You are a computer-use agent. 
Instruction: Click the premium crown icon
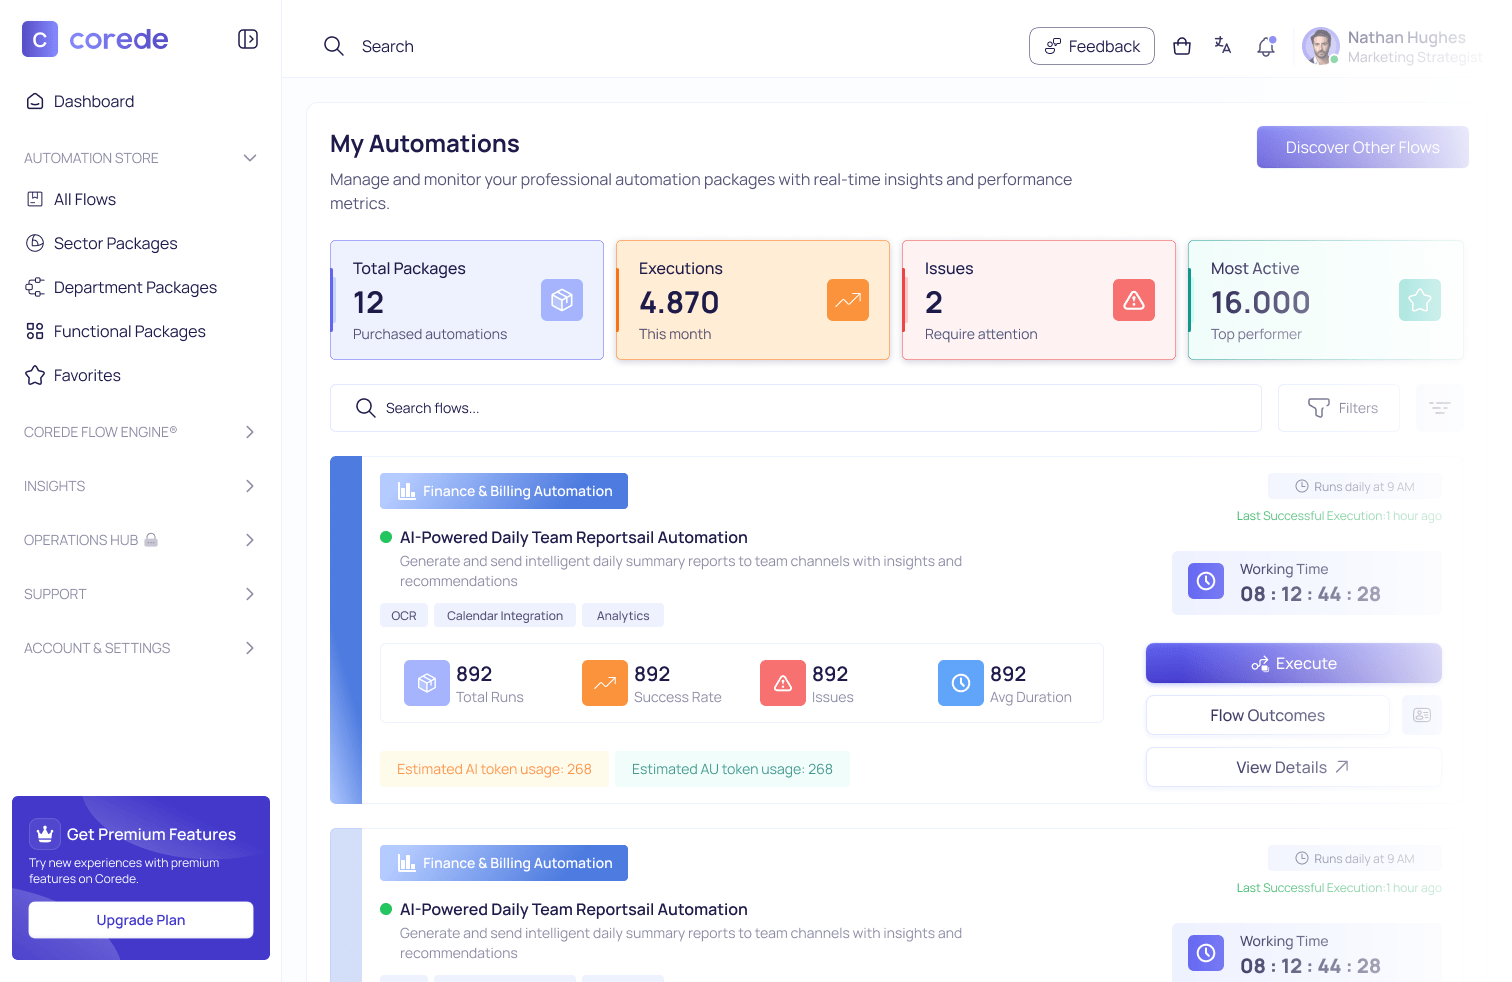click(x=44, y=833)
